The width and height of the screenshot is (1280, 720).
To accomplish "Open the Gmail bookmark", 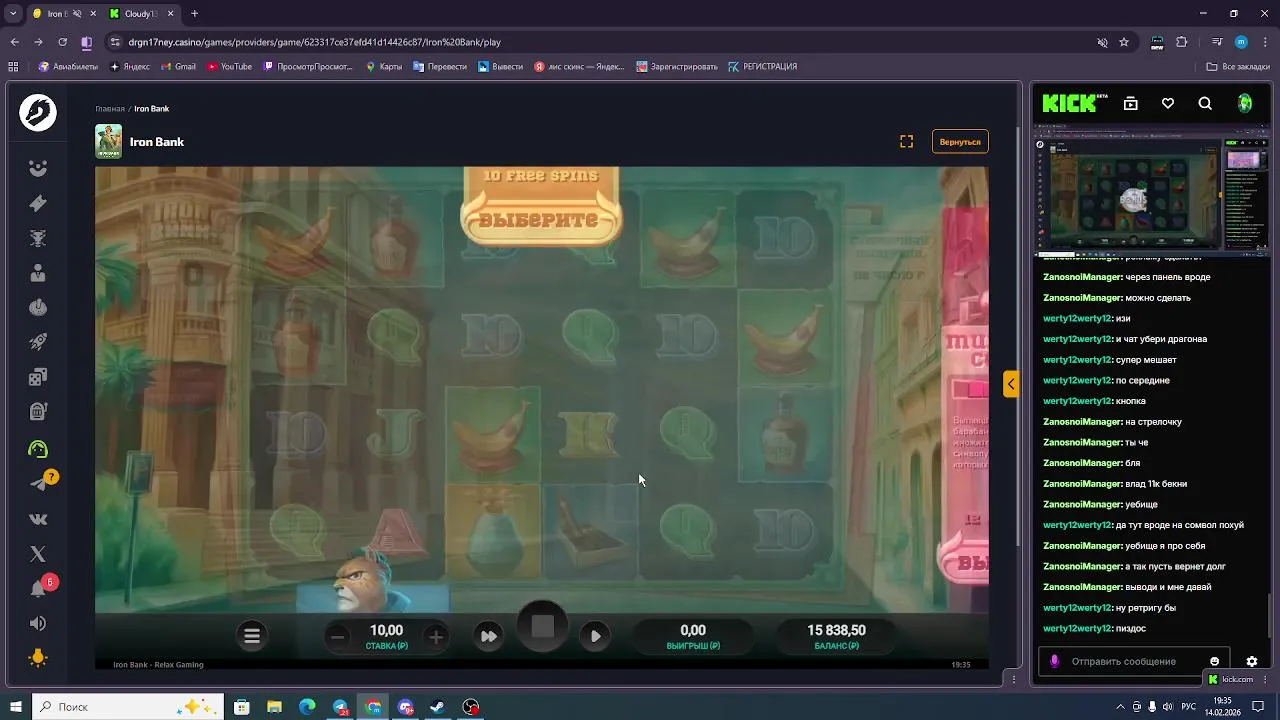I will 178,66.
